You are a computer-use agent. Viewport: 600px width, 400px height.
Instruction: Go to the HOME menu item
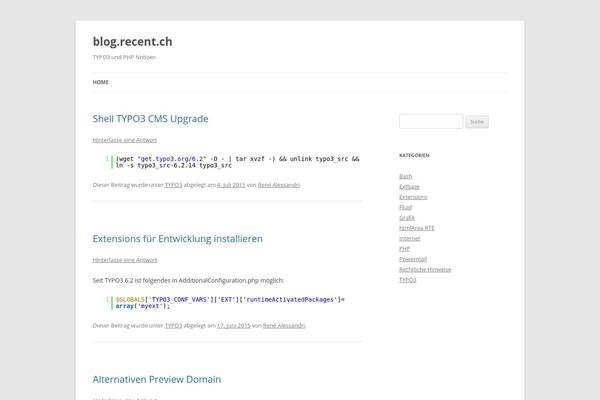click(101, 82)
